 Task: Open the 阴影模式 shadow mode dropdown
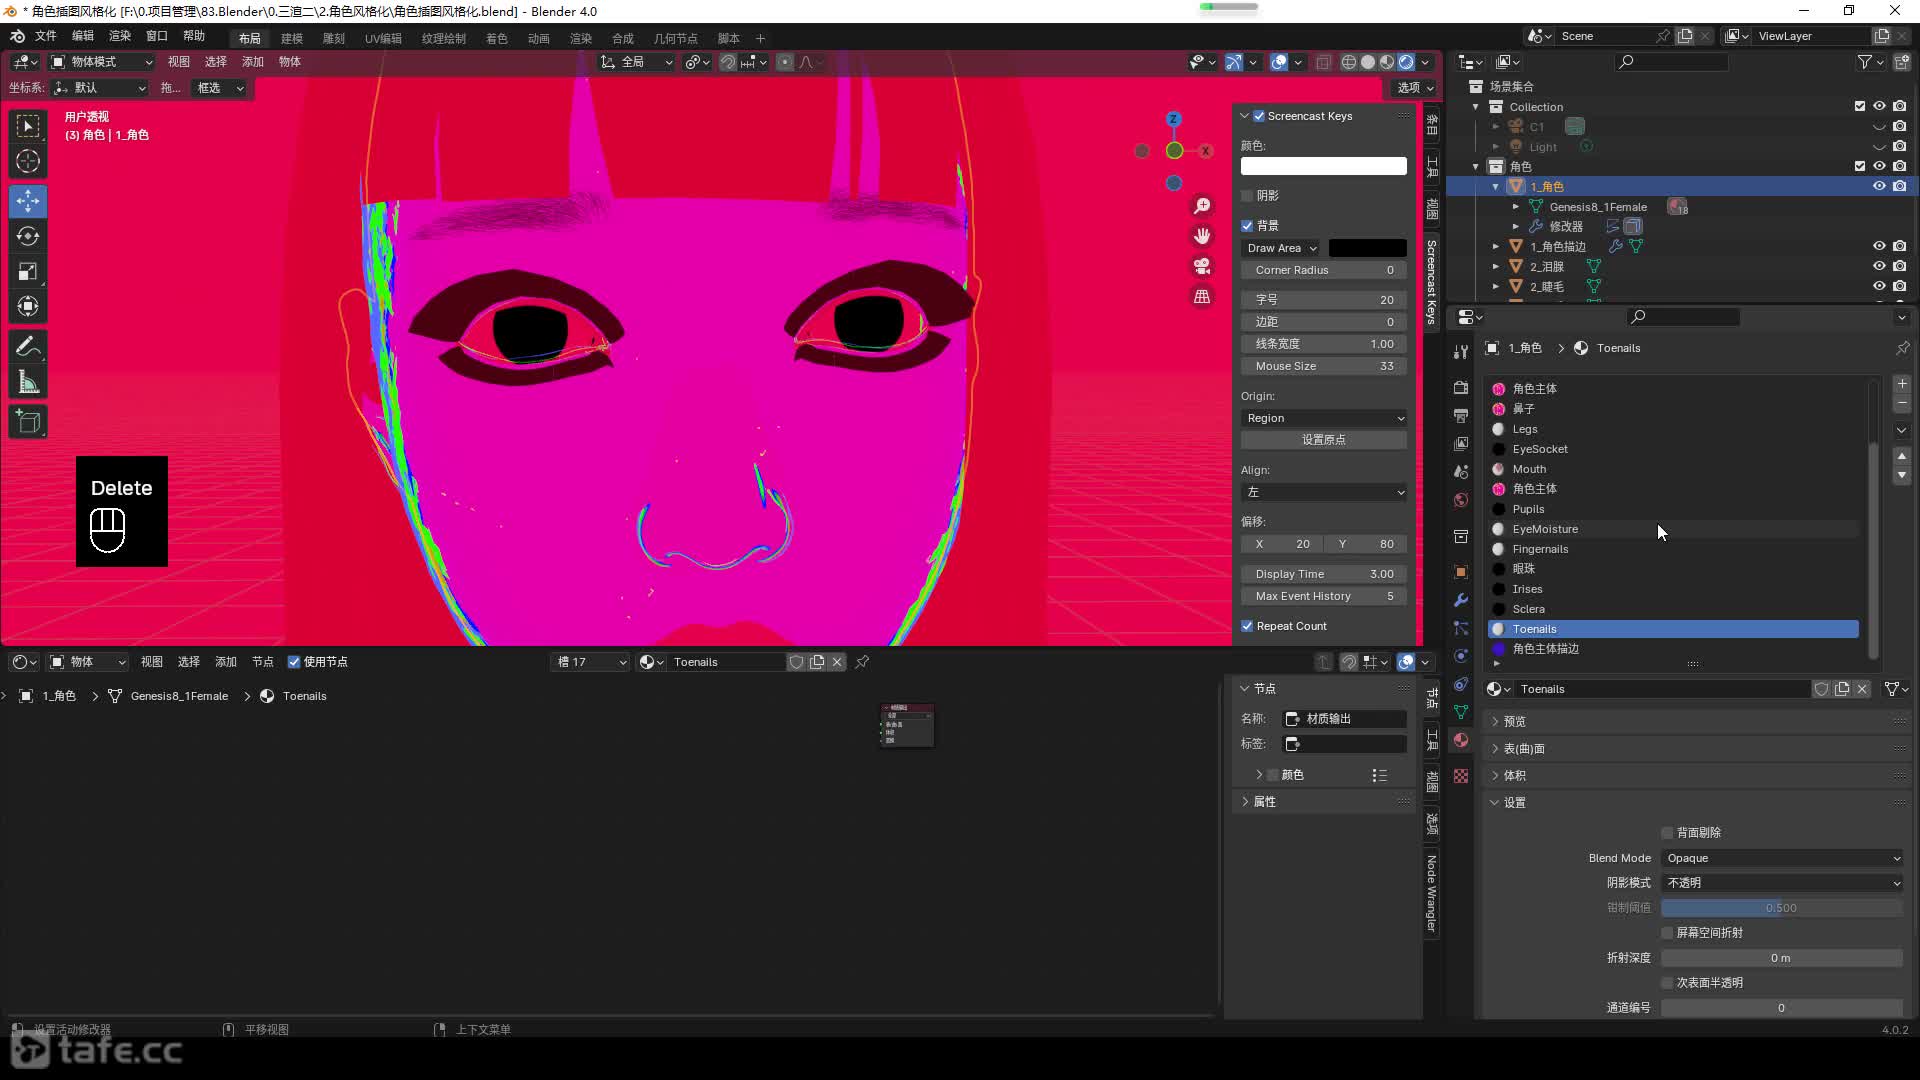(1782, 883)
